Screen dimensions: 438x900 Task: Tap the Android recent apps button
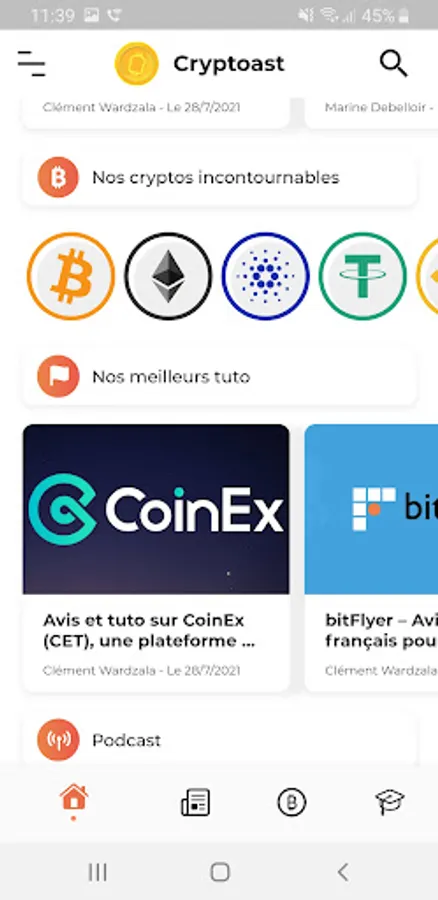click(x=98, y=872)
